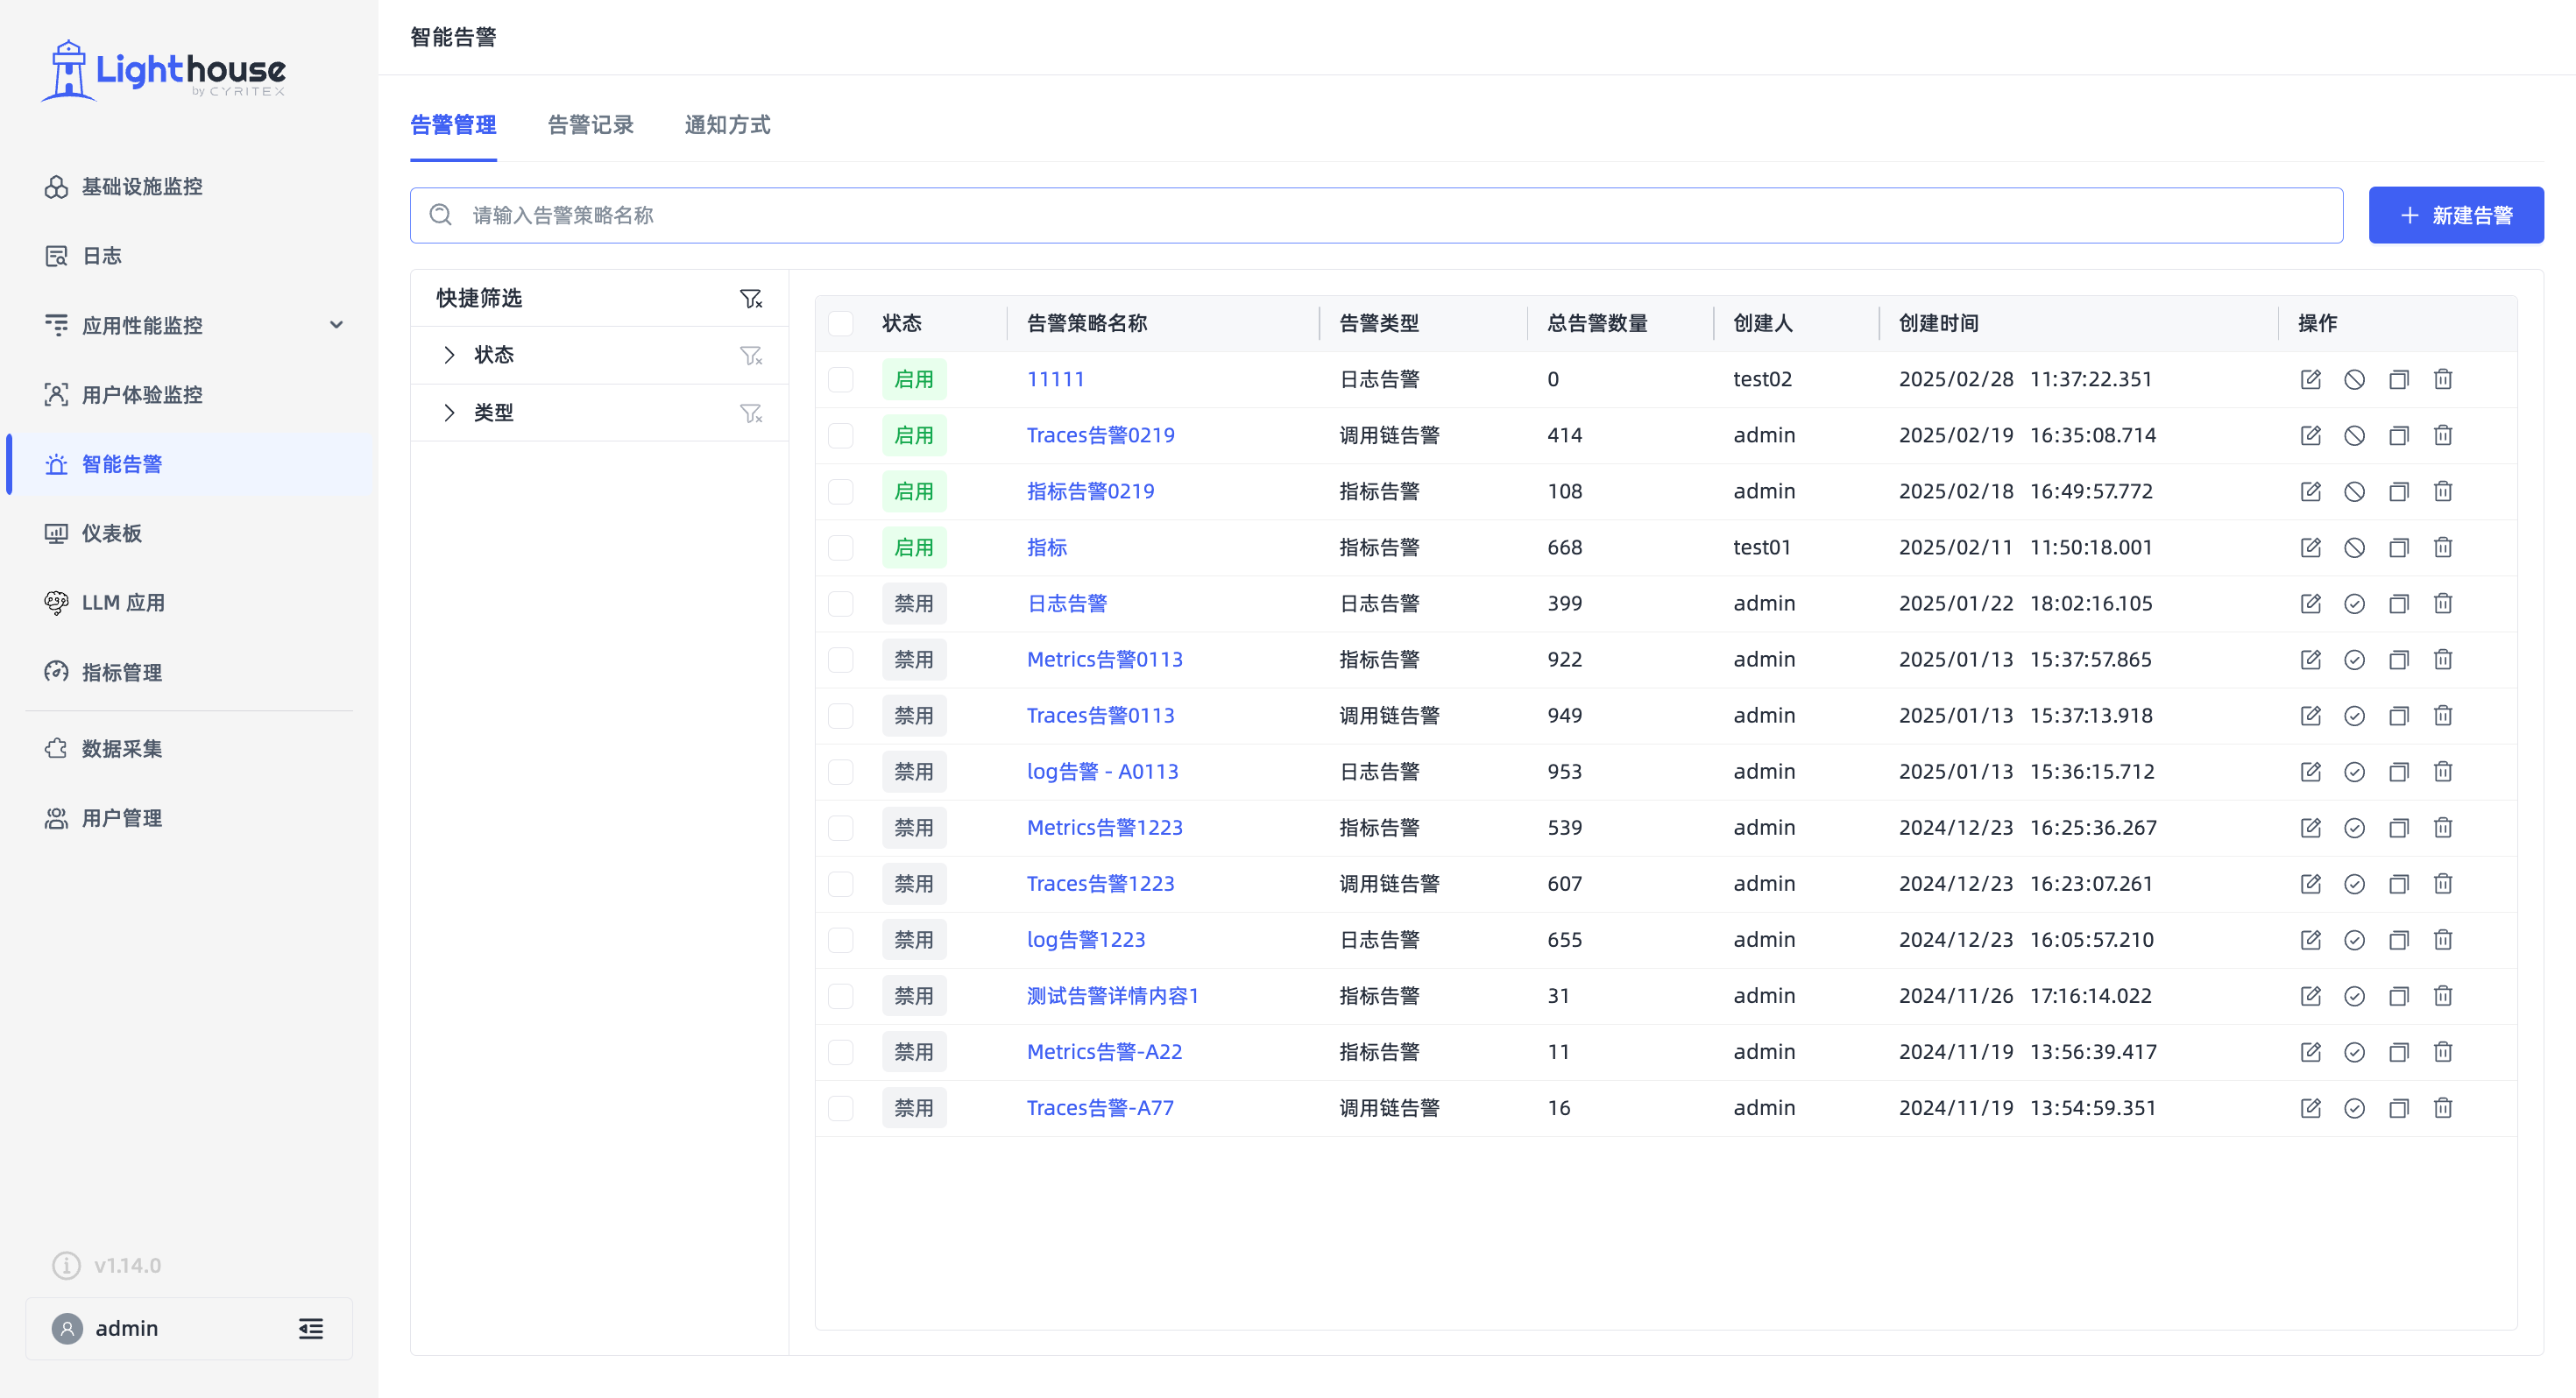This screenshot has height=1398, width=2576.
Task: Click the admin user avatar
Action: point(67,1328)
